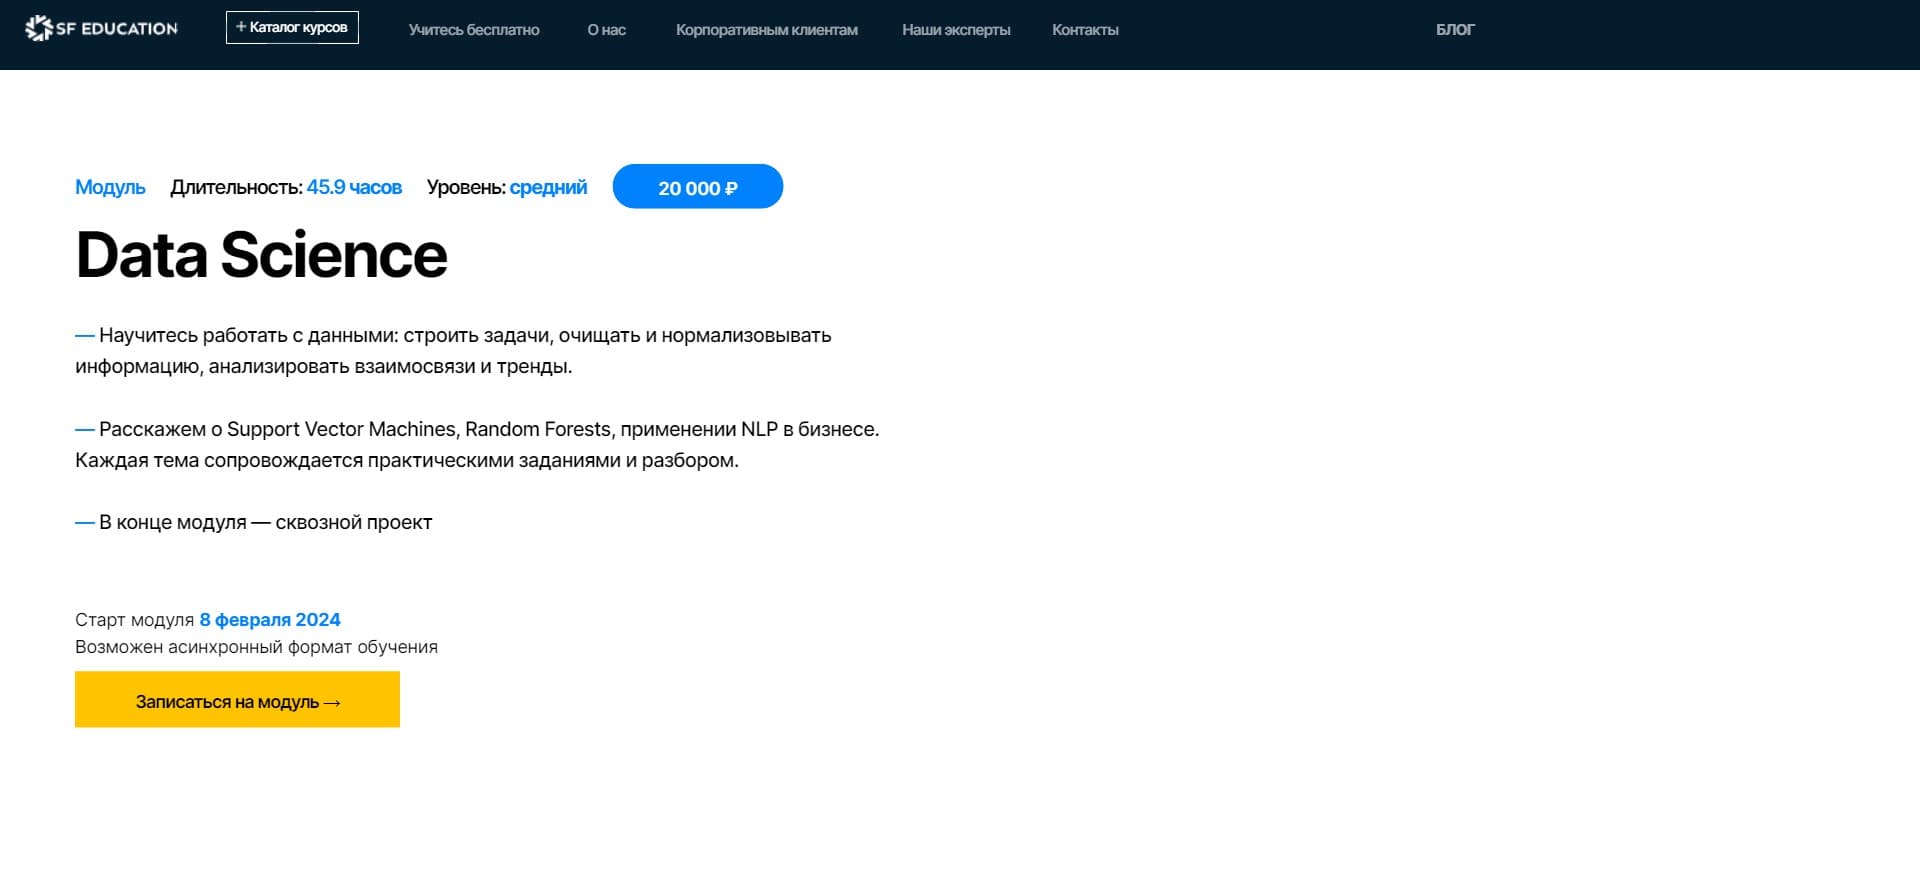This screenshot has height=893, width=1920.
Task: Click the Возможен асинхронный формат обучения text
Action: click(256, 647)
